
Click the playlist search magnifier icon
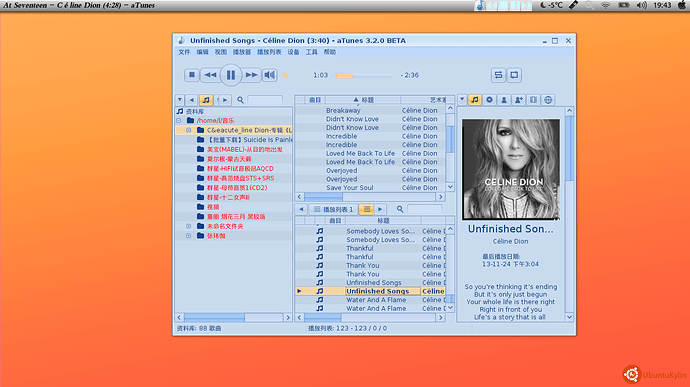(400, 209)
